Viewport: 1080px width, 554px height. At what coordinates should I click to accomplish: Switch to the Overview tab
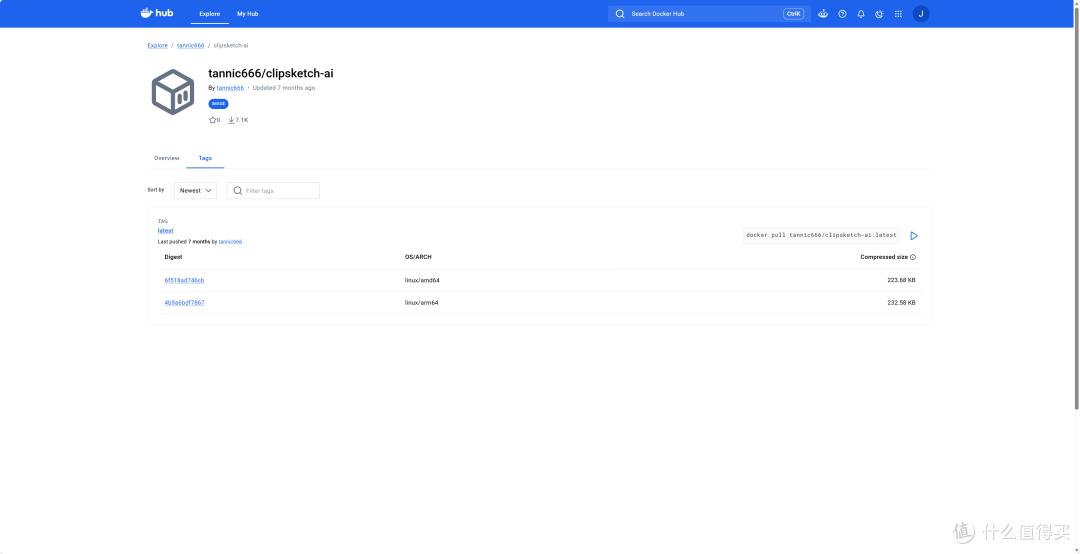pos(167,158)
